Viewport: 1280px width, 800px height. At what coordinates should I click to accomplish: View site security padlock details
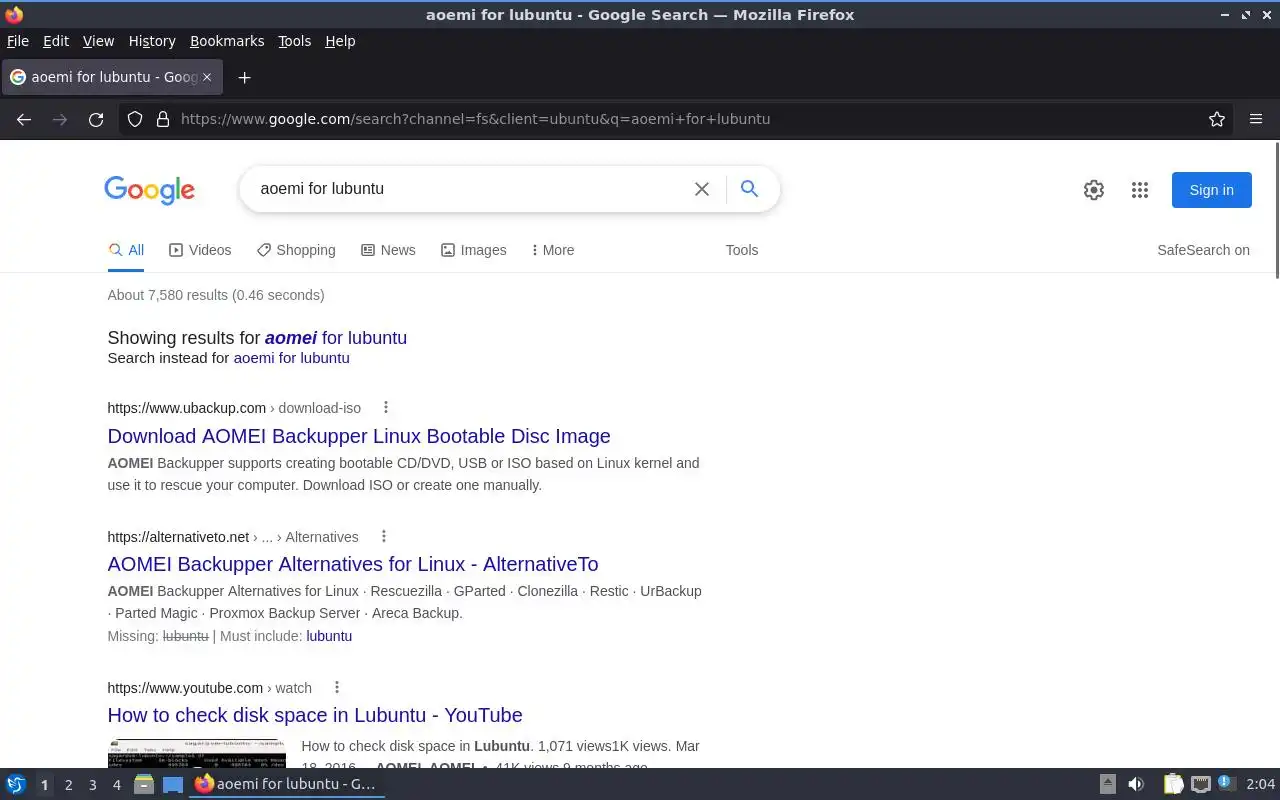point(163,119)
